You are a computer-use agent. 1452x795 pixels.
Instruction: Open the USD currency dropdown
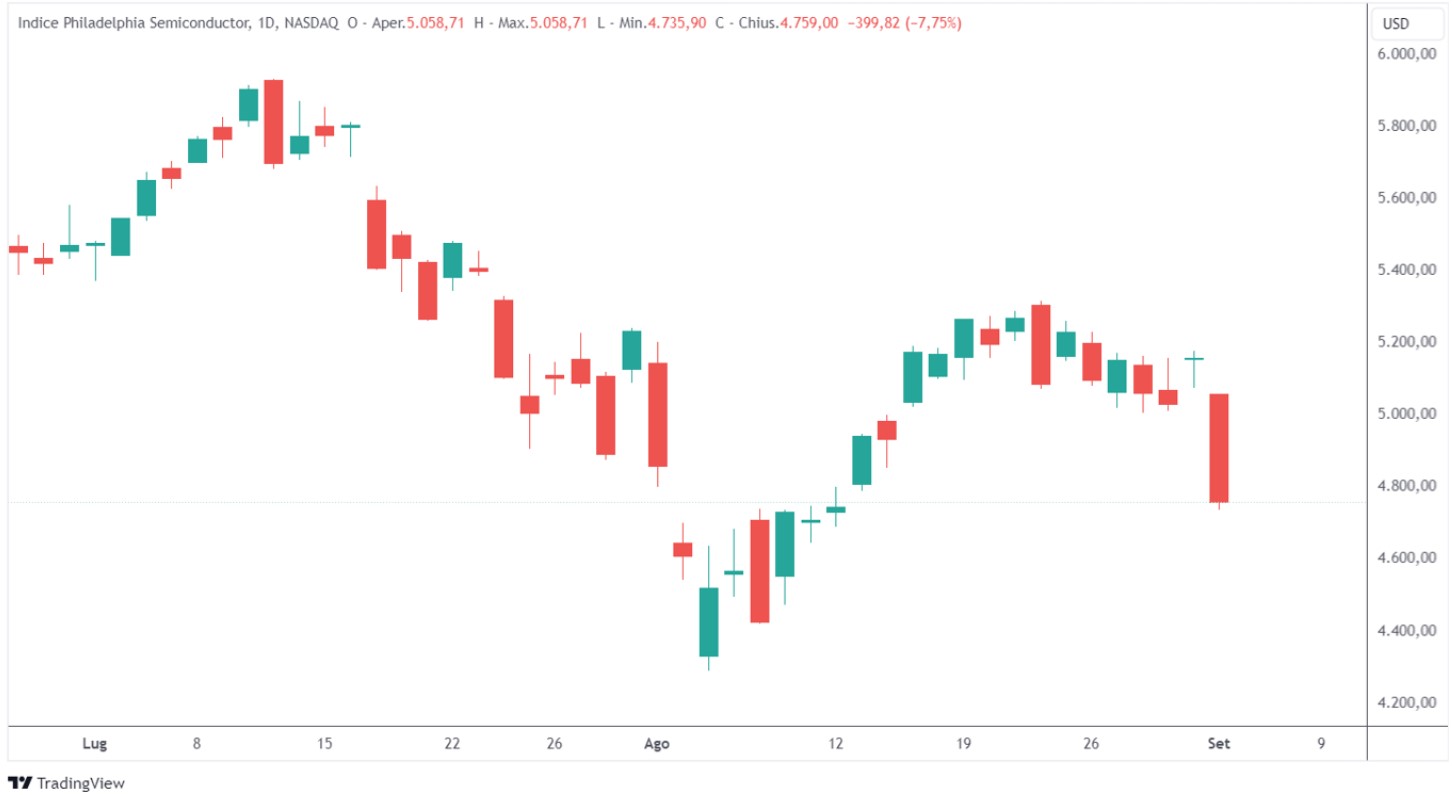(1395, 23)
